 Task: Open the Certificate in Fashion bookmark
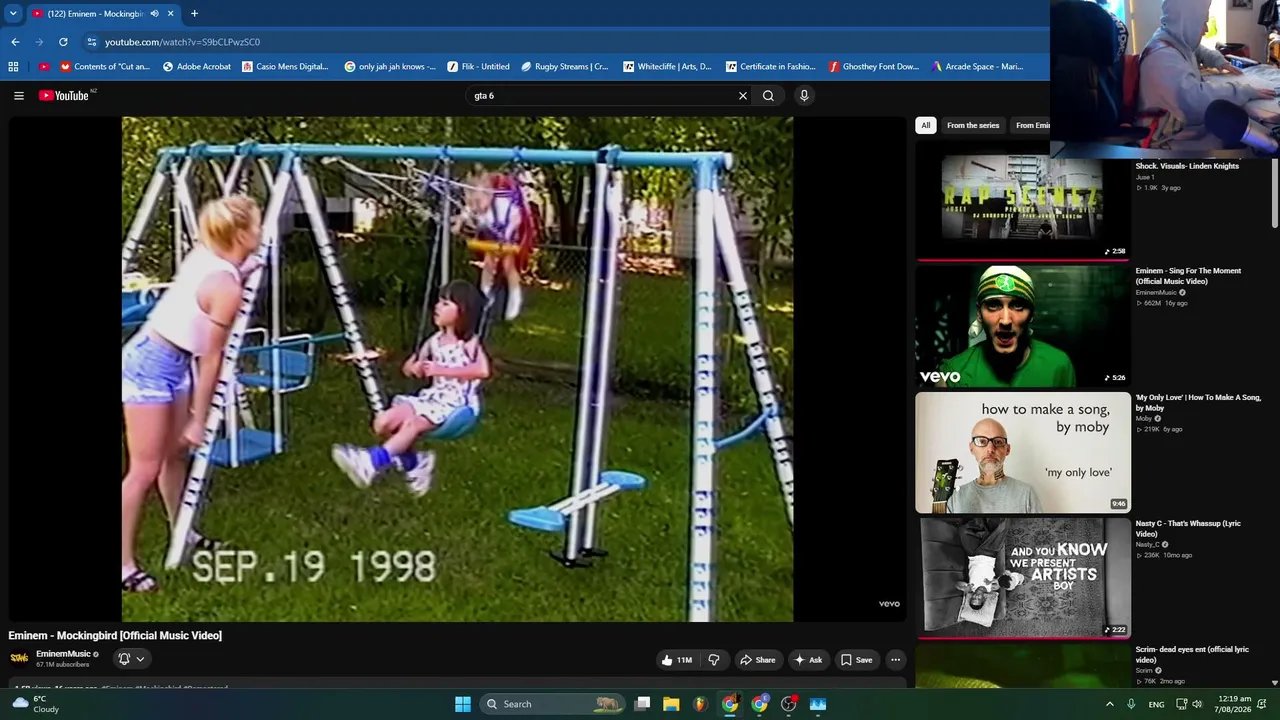[x=771, y=67]
